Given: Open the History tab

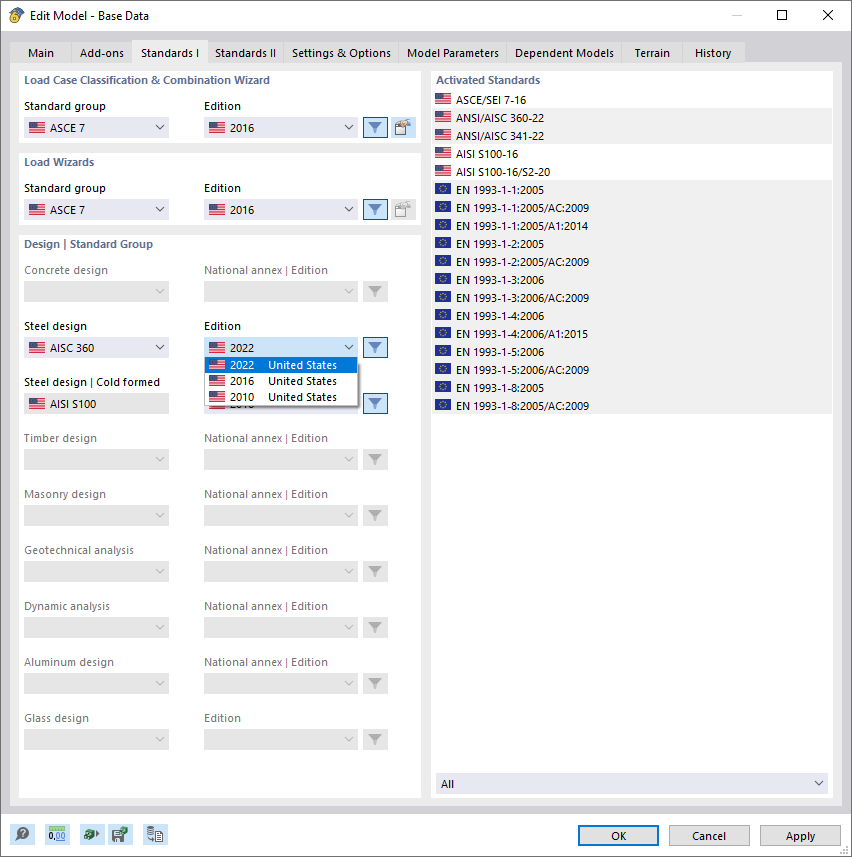Looking at the screenshot, I should tap(713, 53).
